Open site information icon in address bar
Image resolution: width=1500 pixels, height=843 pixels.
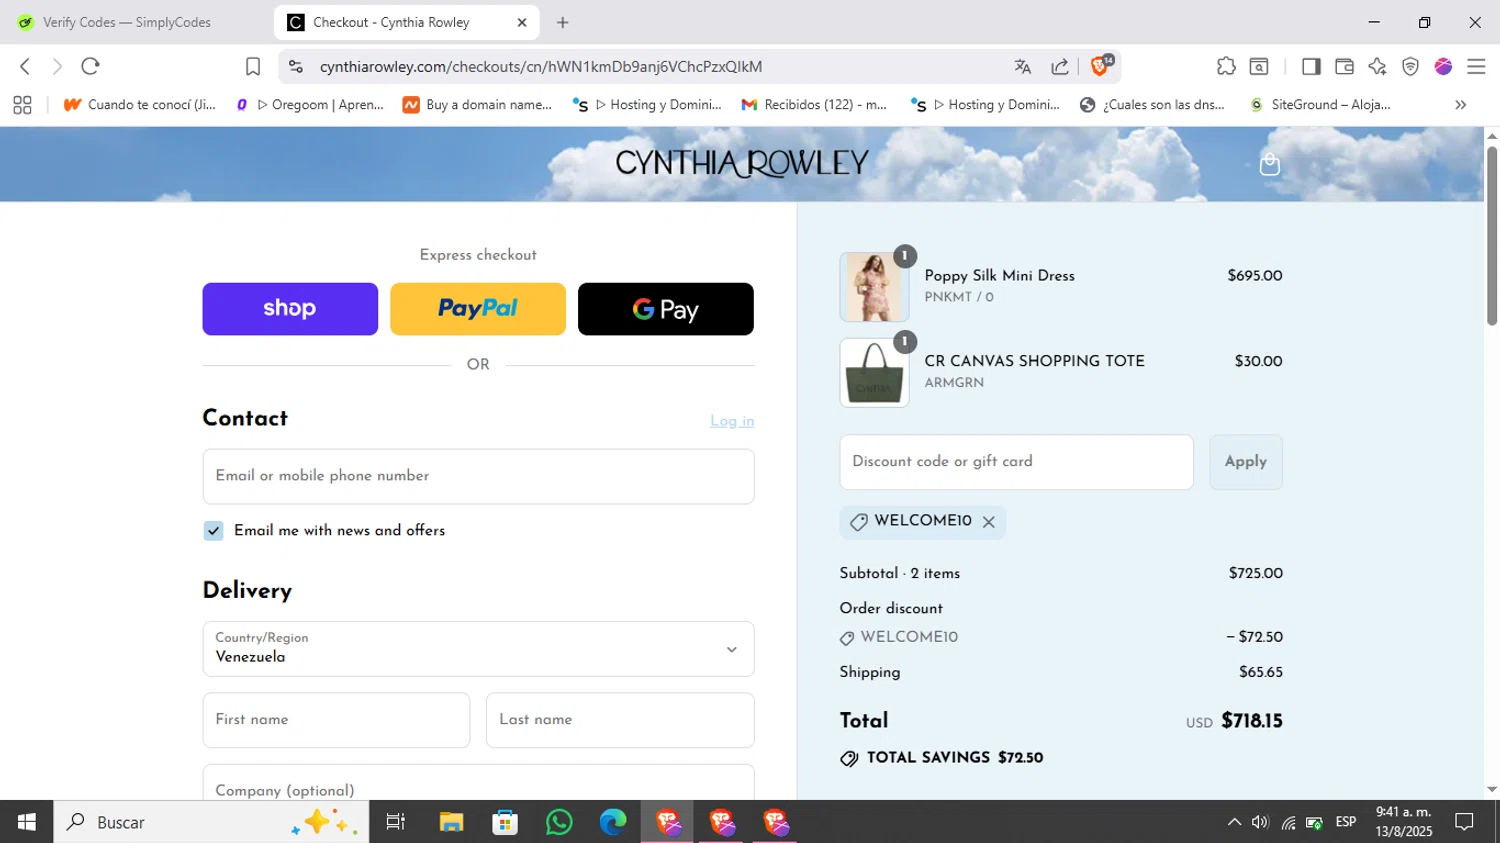[295, 66]
